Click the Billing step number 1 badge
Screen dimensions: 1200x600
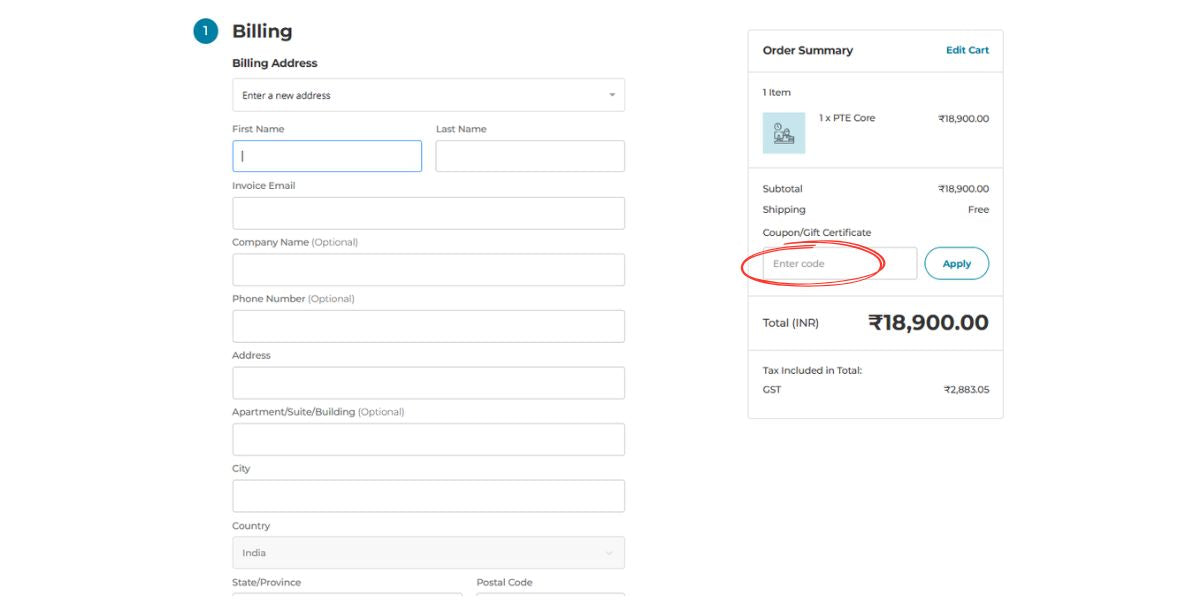(205, 32)
